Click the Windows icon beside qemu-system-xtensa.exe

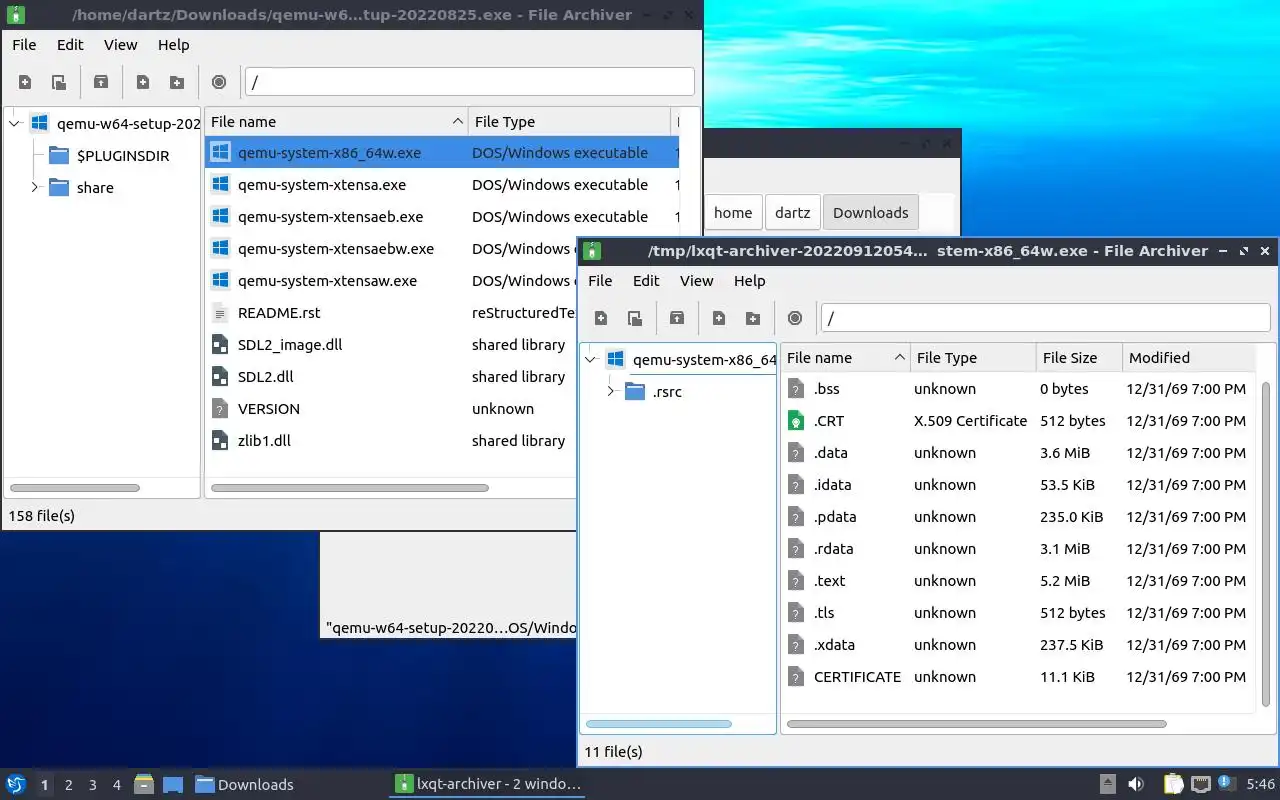point(220,185)
